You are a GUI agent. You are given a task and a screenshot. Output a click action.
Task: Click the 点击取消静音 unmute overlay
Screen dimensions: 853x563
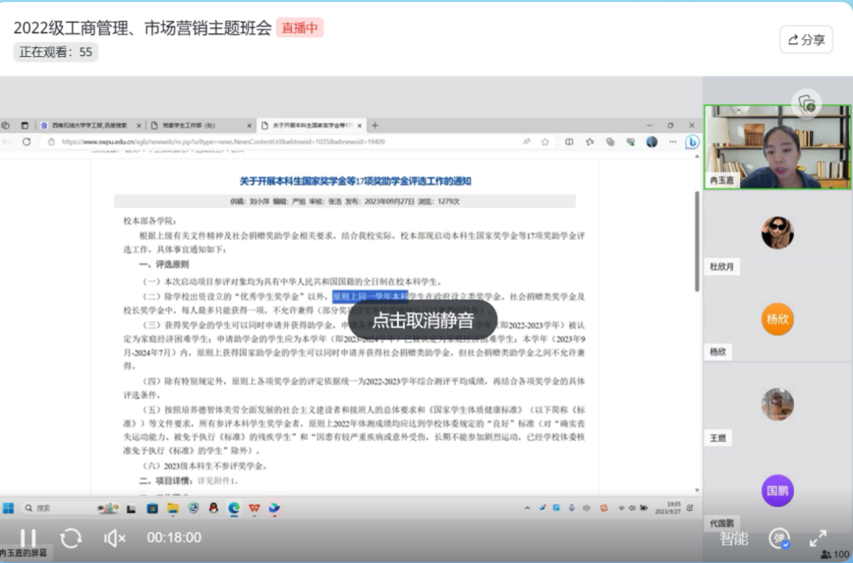(422, 321)
